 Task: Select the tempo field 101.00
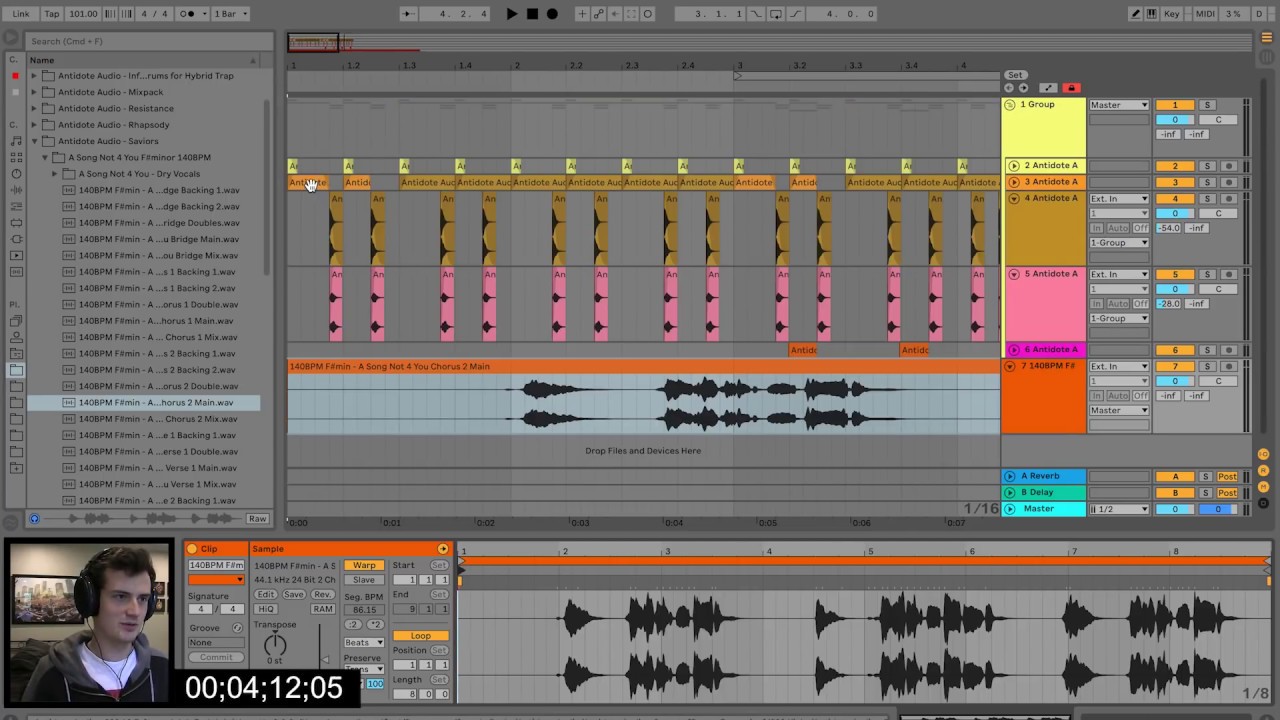(84, 14)
